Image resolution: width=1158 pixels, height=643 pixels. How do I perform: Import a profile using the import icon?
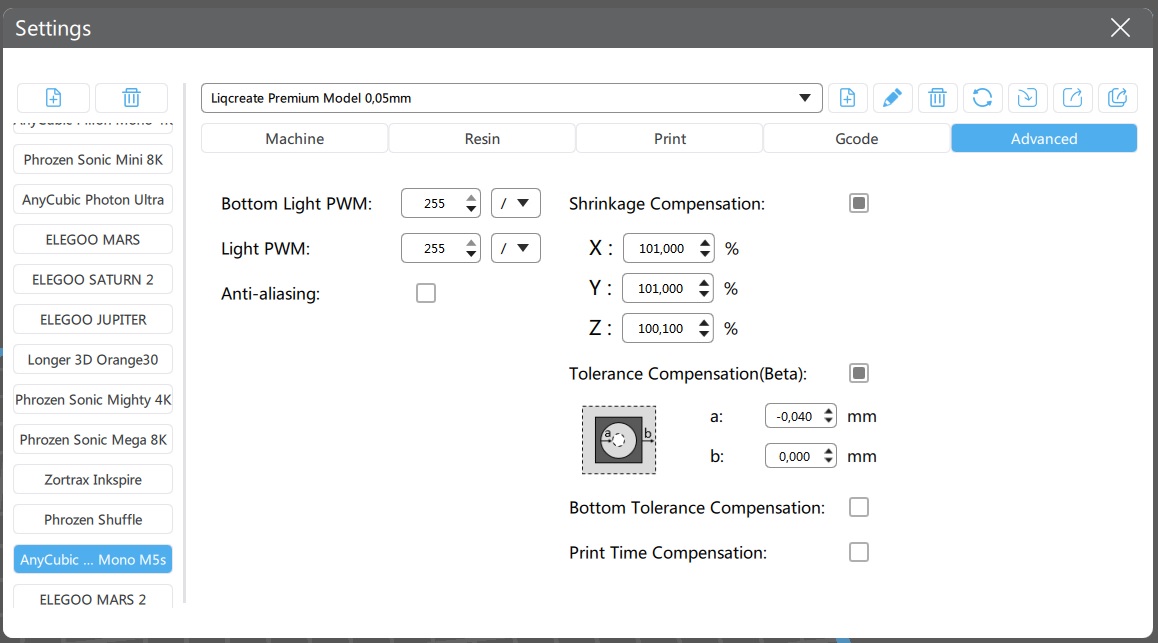(1027, 97)
